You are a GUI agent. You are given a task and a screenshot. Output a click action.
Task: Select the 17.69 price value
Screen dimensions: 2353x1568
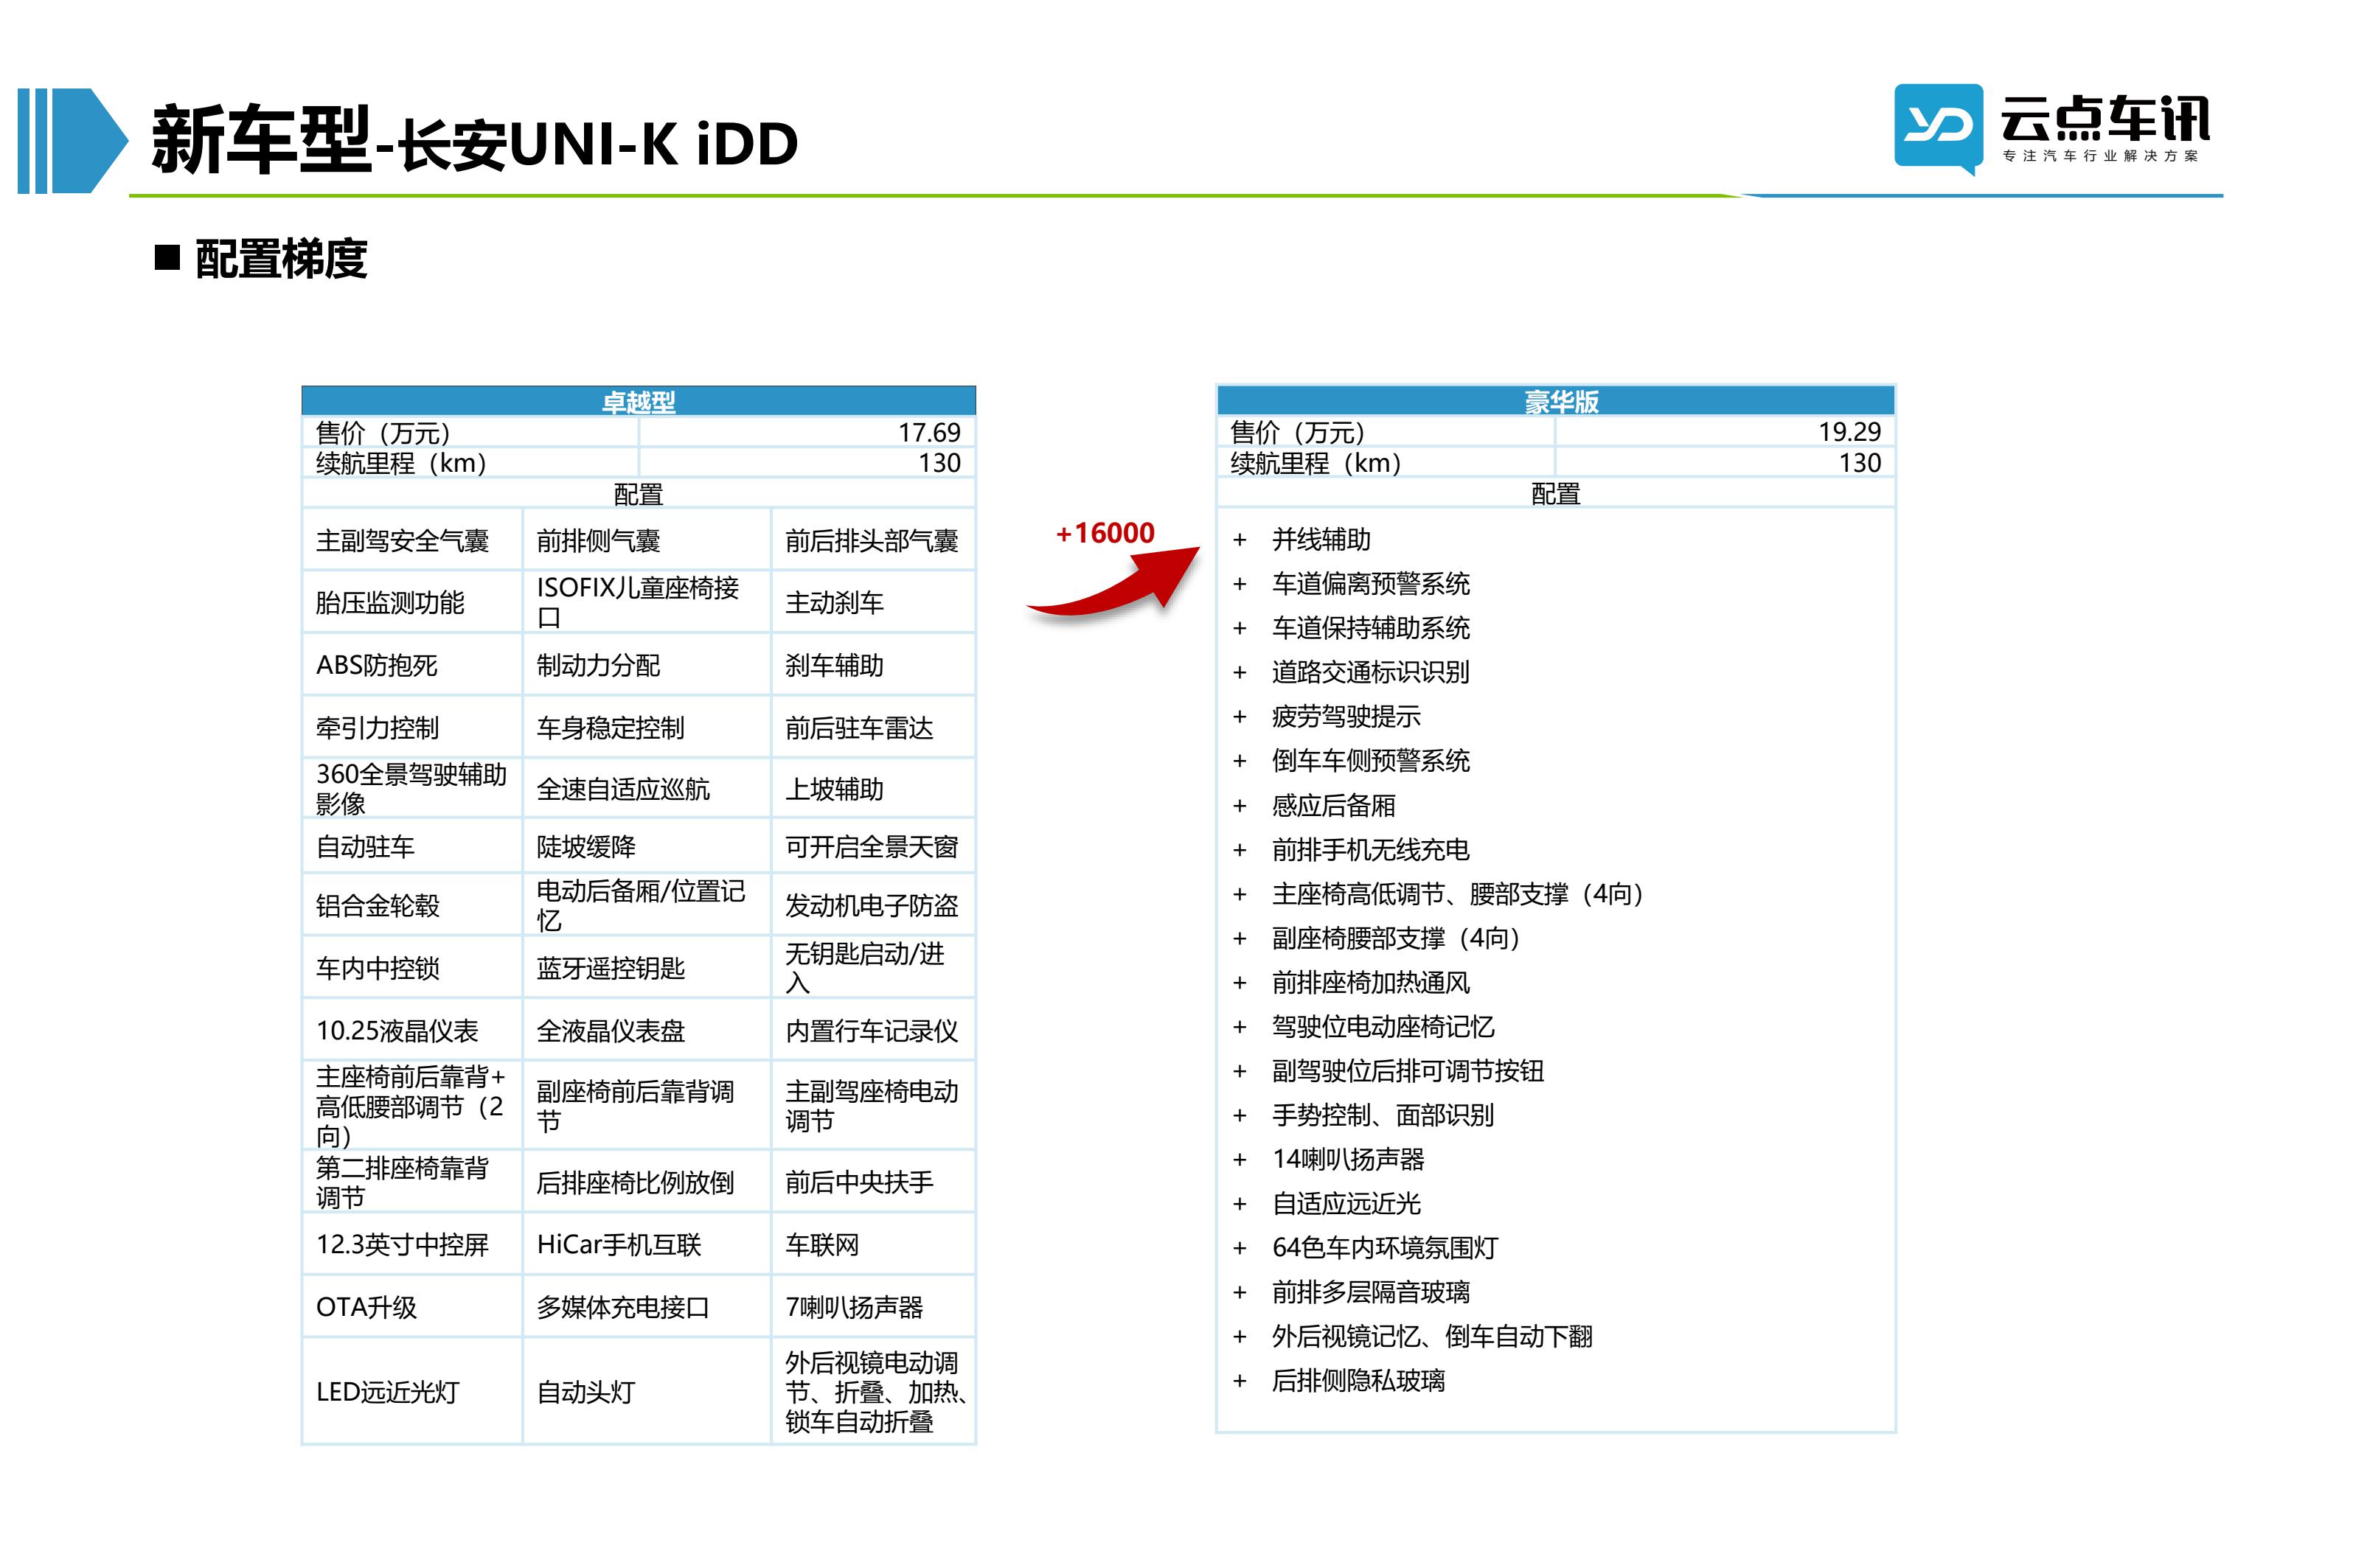tap(928, 432)
